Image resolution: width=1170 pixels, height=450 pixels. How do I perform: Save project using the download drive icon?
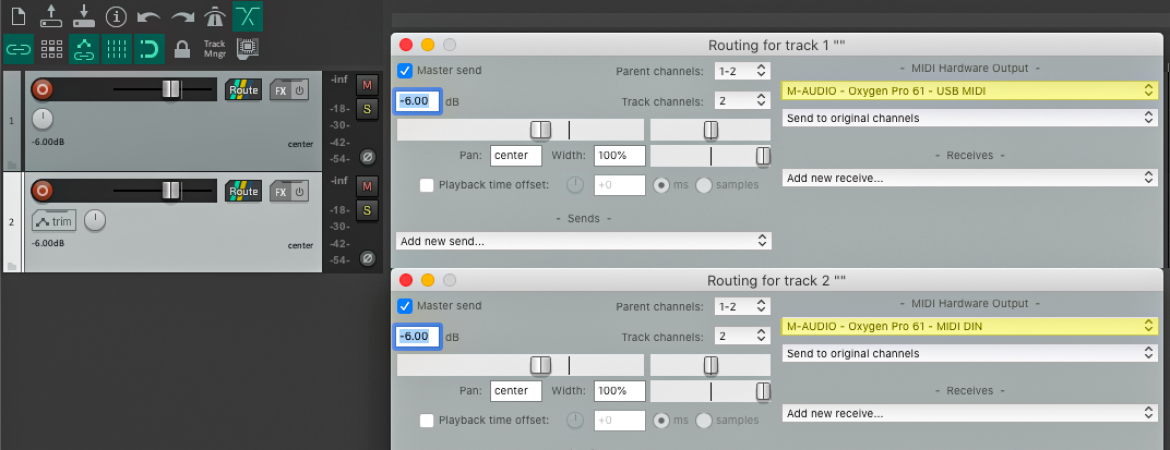click(84, 16)
